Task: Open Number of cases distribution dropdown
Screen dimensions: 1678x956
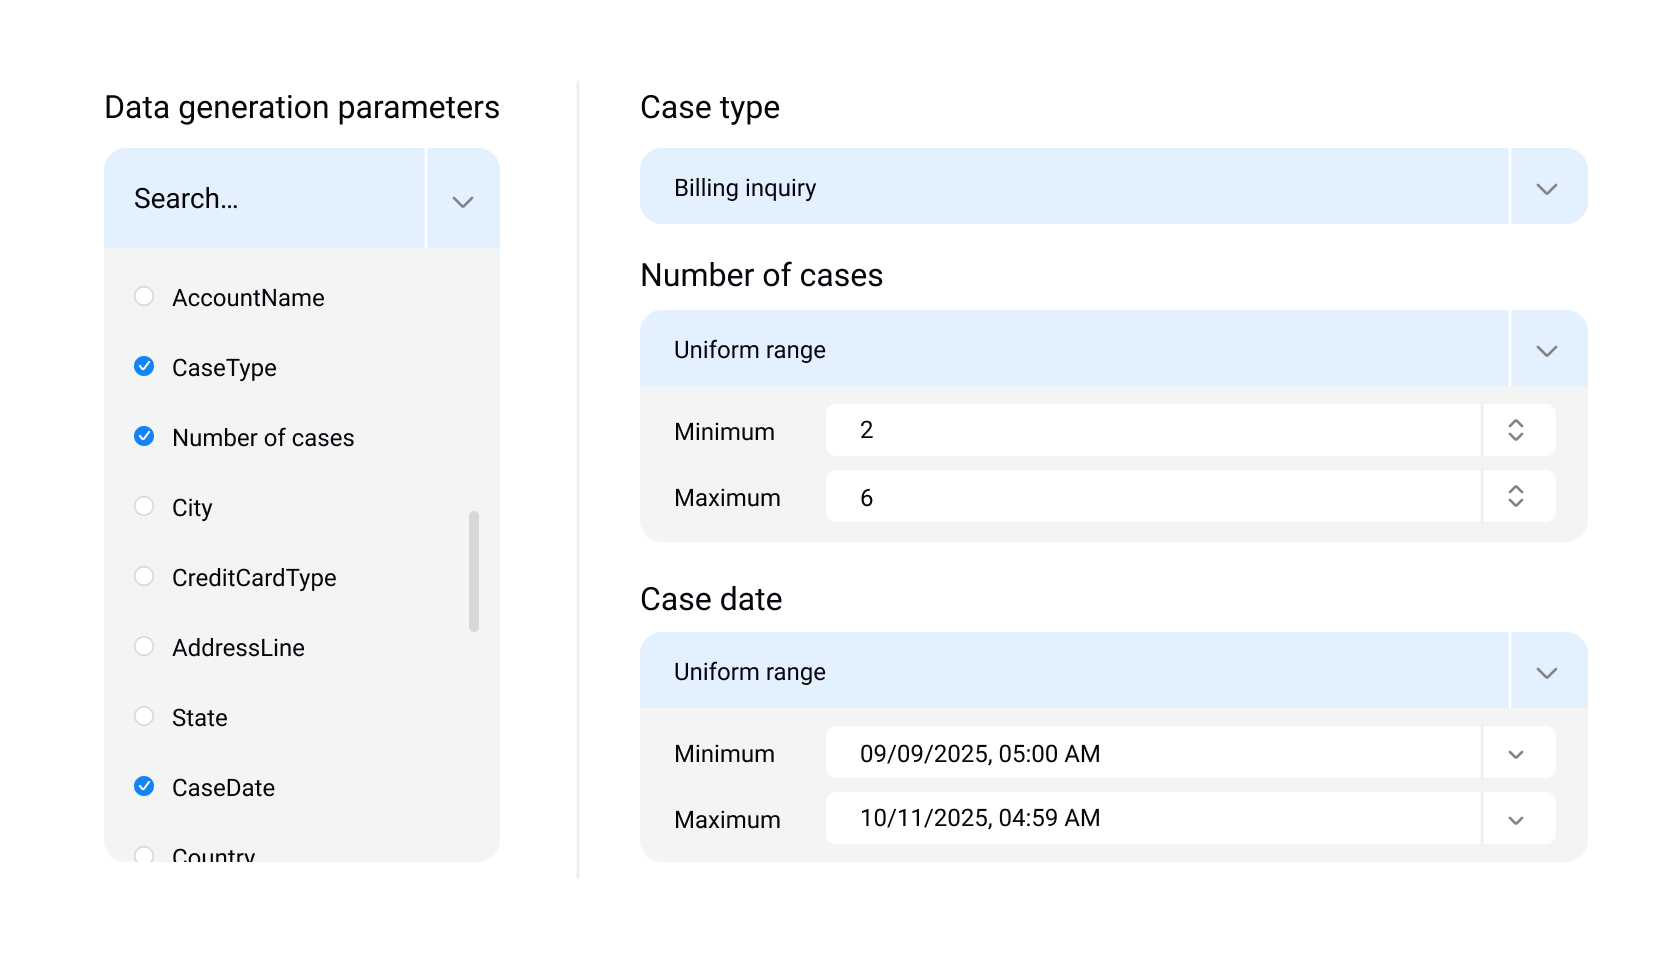Action: click(1546, 350)
